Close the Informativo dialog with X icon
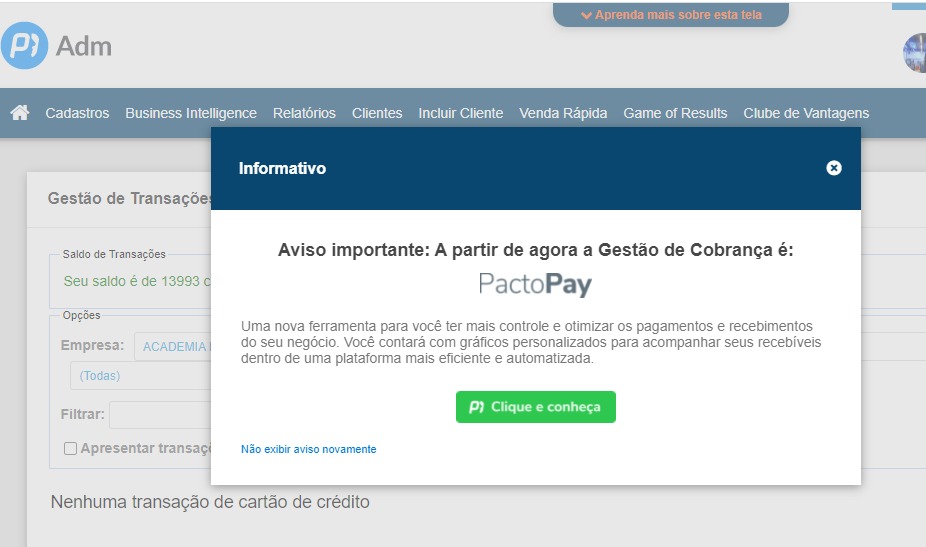Viewport: 926px width, 547px height. (x=834, y=168)
